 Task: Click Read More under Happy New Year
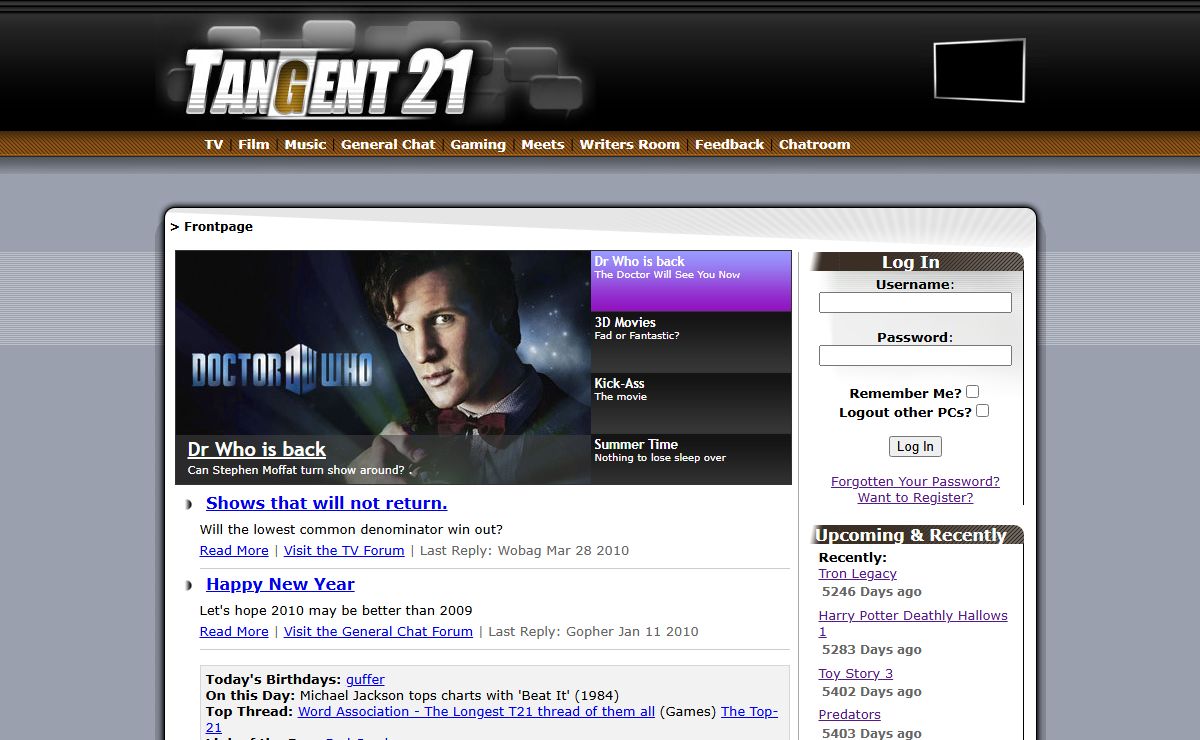(x=234, y=631)
